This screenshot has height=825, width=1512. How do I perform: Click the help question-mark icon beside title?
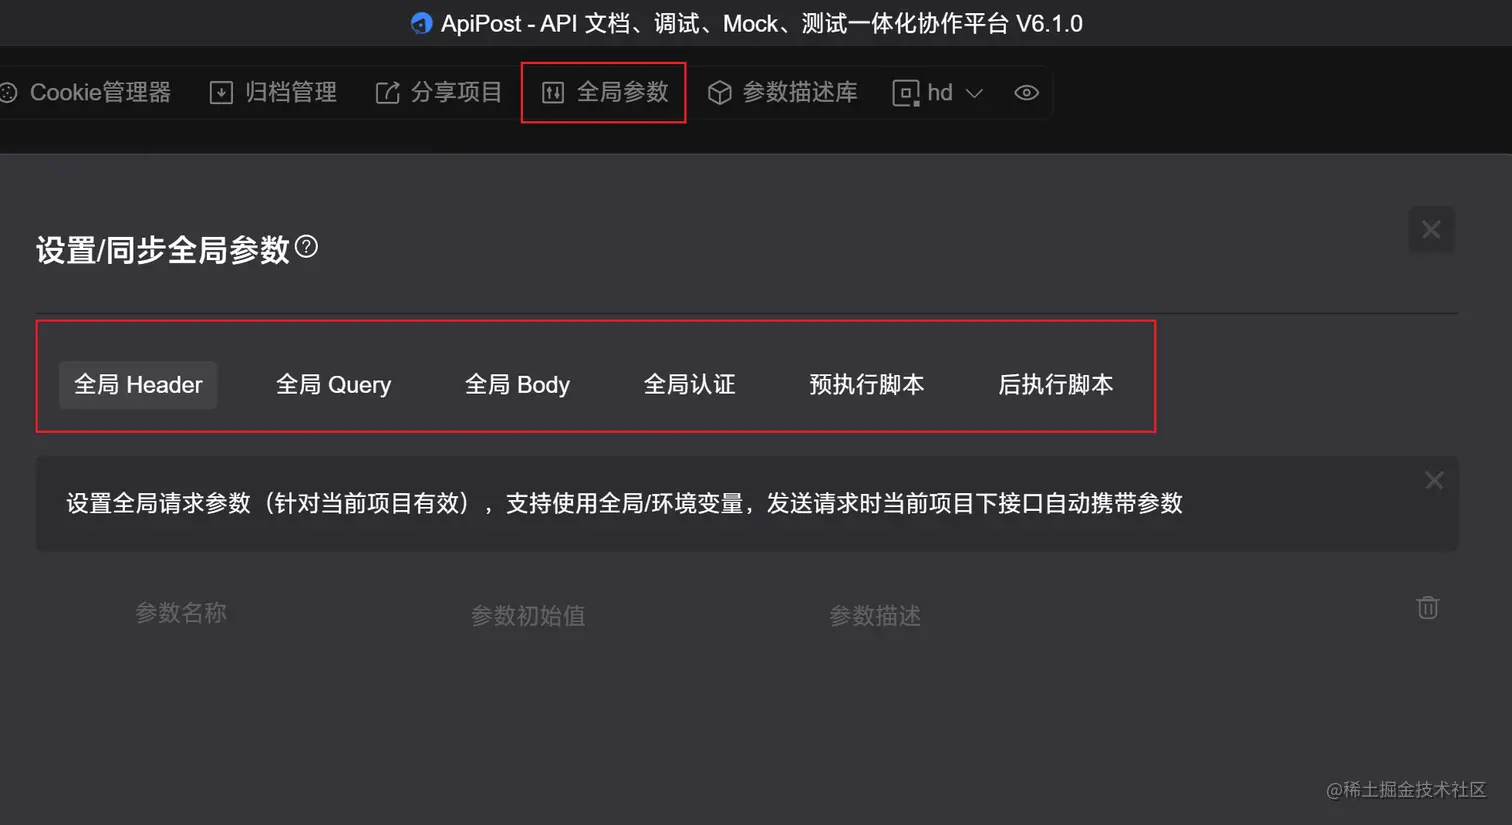(307, 246)
